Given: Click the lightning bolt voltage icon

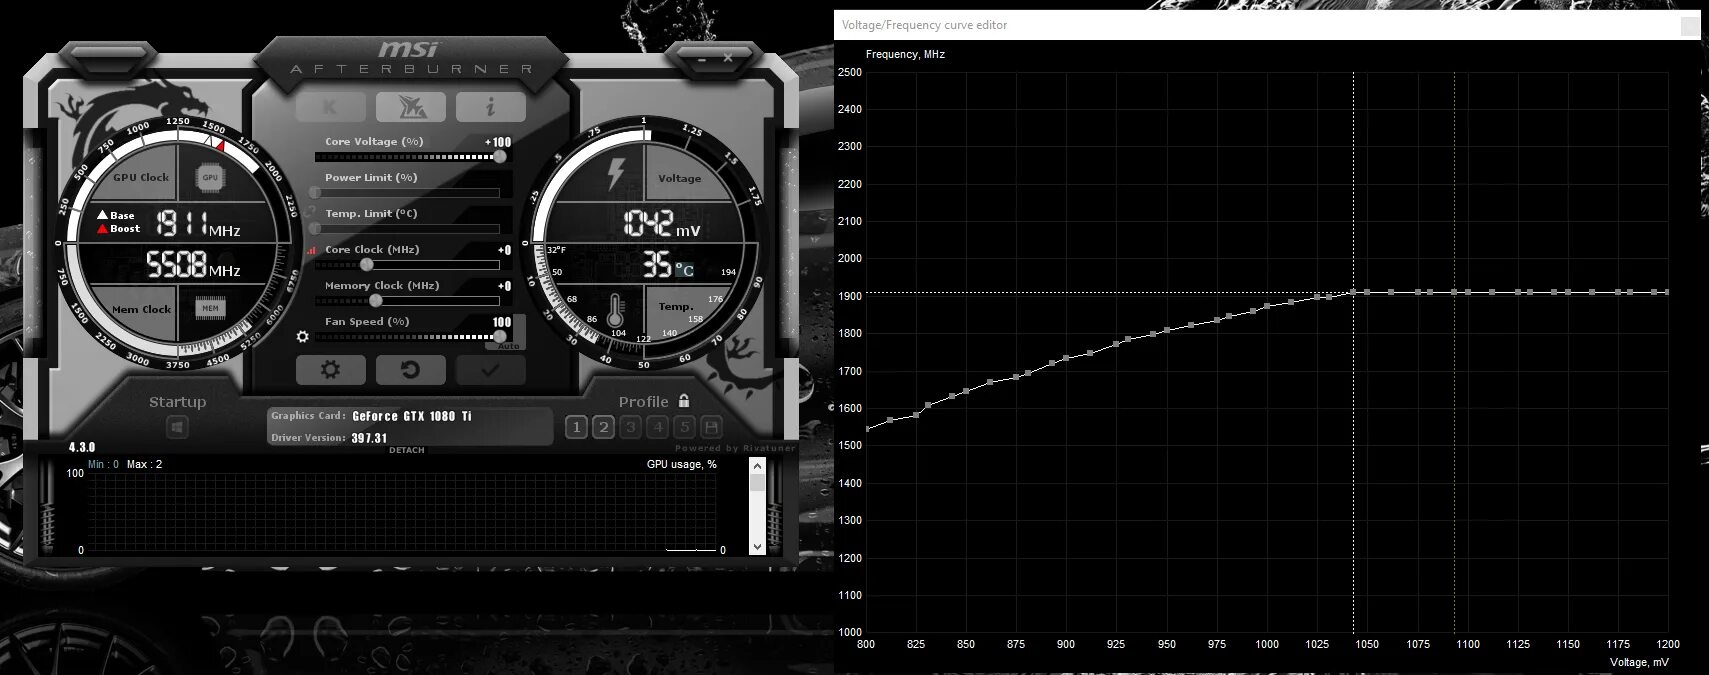Looking at the screenshot, I should click(616, 174).
